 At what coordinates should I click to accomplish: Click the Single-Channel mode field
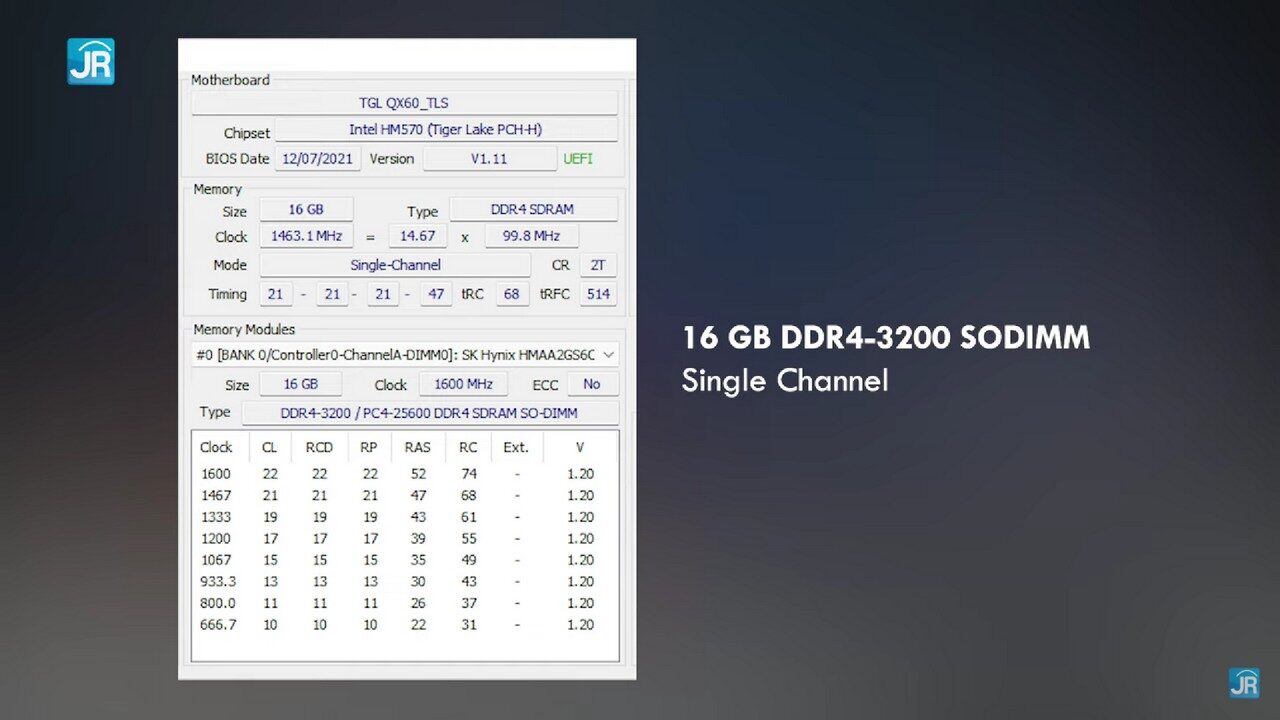(x=395, y=265)
